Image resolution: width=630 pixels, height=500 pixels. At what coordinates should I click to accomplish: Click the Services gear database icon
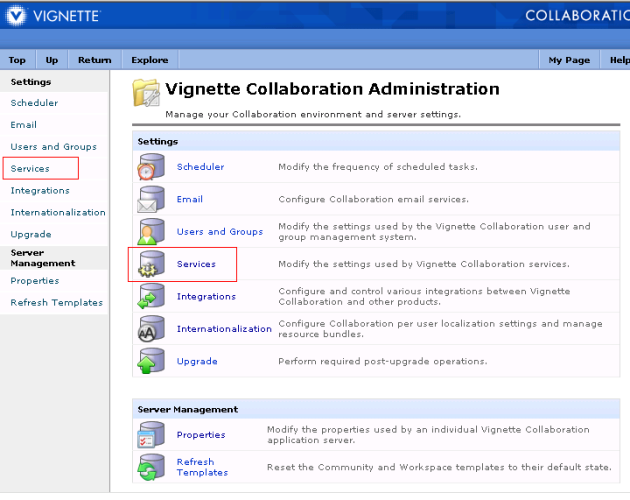(x=151, y=264)
